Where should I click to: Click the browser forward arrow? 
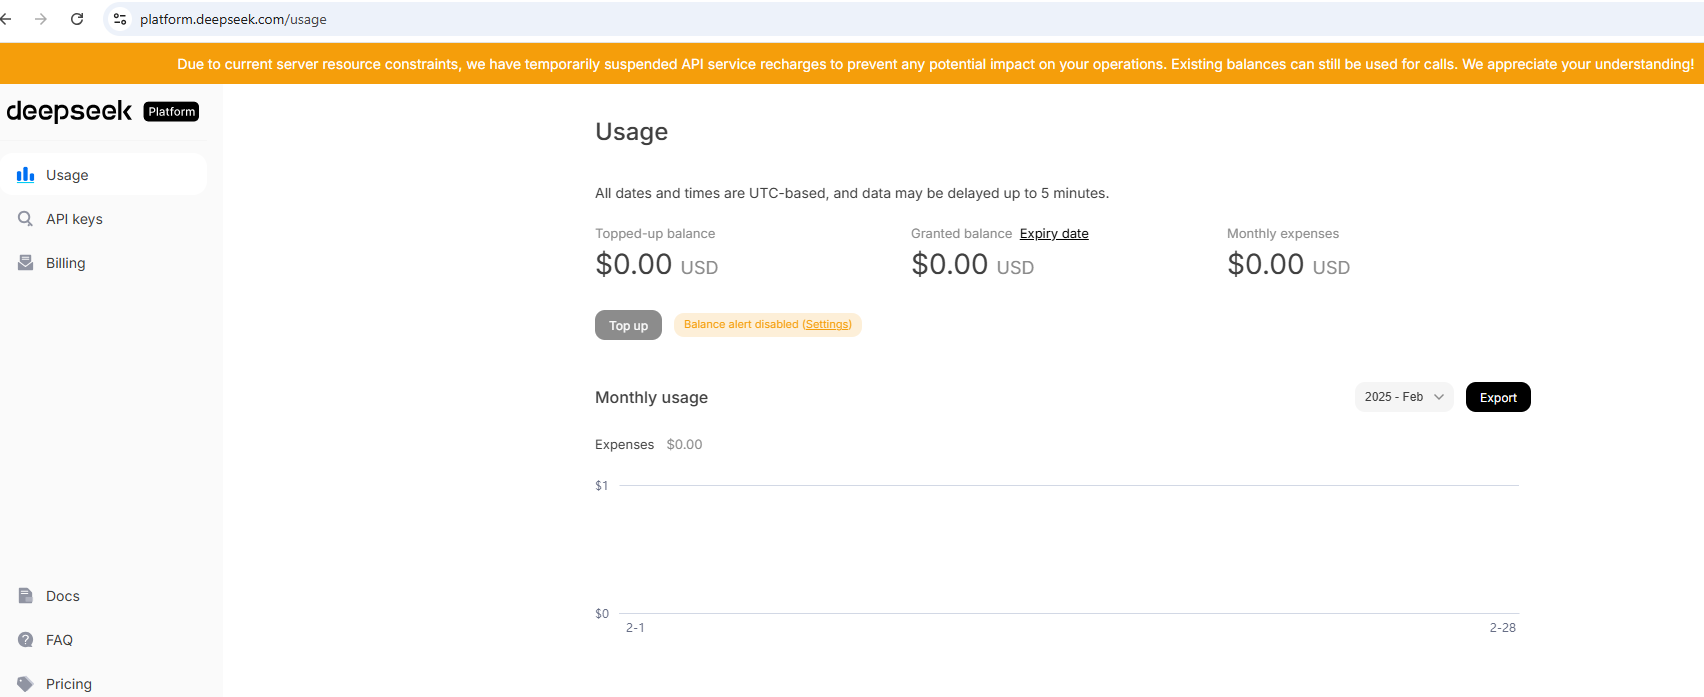(41, 19)
